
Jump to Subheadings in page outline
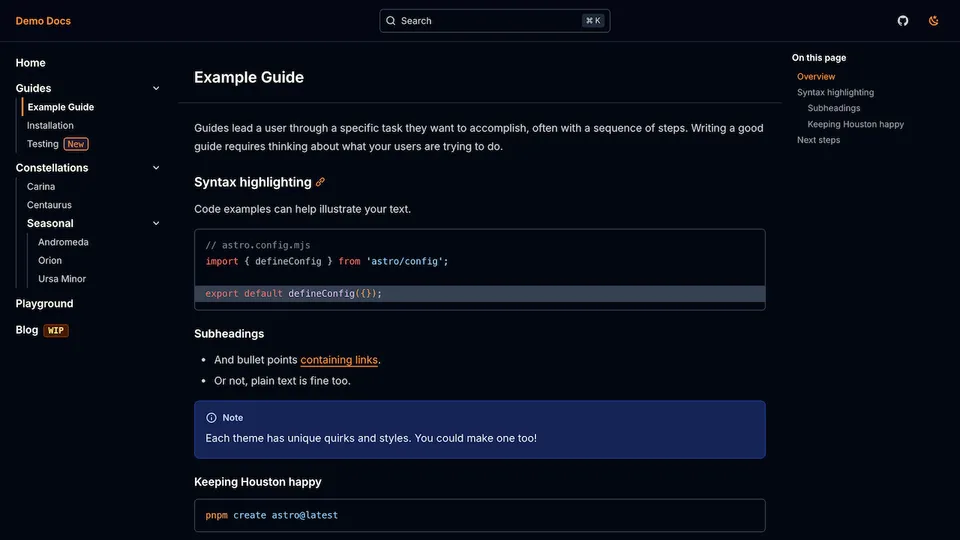coord(834,108)
